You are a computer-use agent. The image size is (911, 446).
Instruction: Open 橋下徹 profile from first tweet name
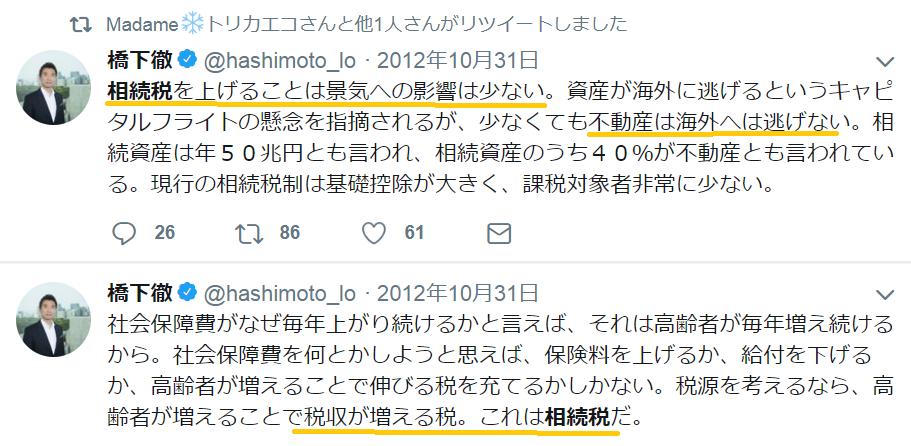[140, 59]
